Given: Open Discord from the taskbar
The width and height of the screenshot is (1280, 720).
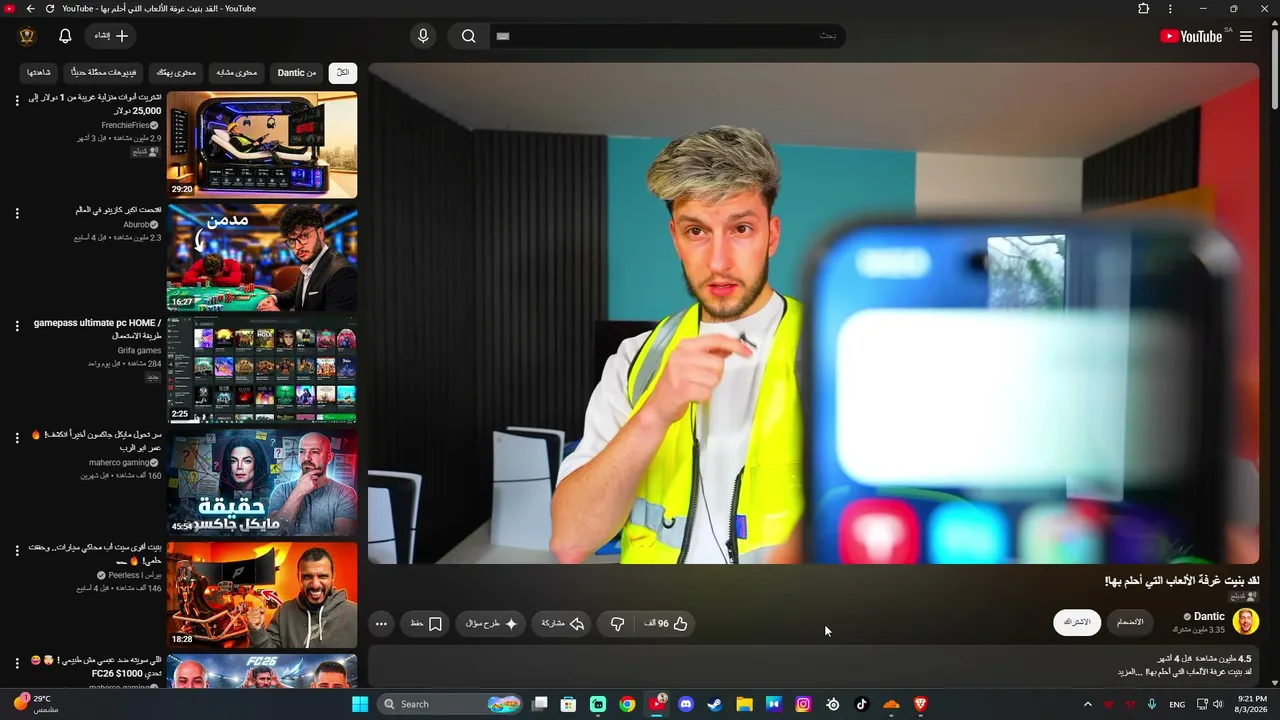Looking at the screenshot, I should (685, 704).
